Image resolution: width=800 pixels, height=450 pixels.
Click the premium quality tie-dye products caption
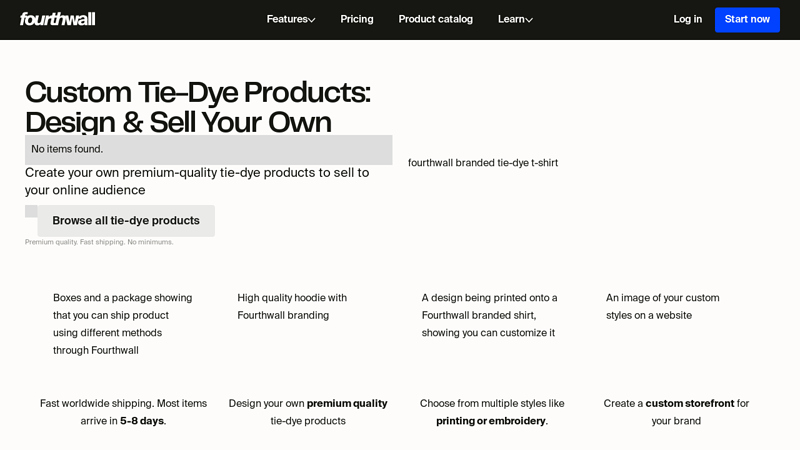[x=308, y=411]
